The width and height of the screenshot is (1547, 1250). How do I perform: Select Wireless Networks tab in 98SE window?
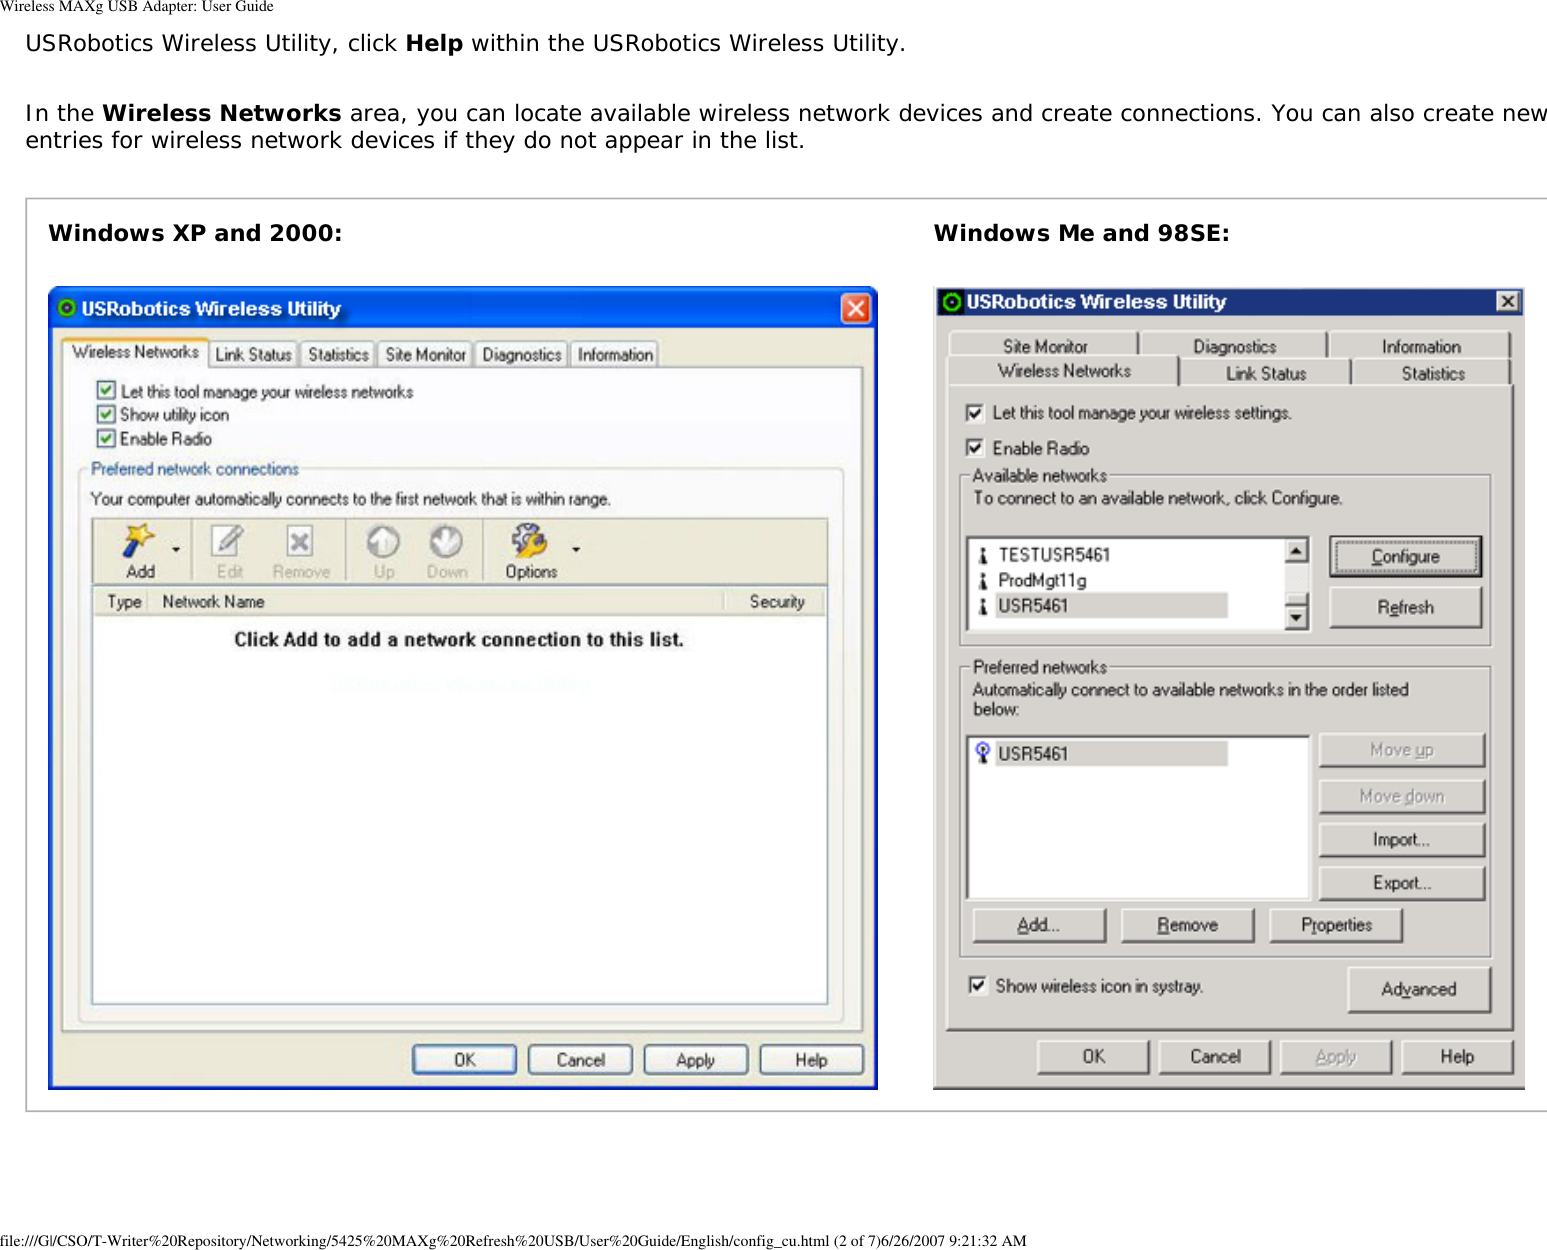click(1064, 370)
